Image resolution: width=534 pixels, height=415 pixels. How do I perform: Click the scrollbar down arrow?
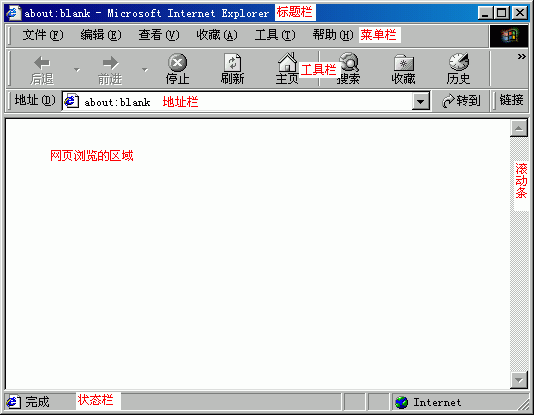click(x=519, y=380)
